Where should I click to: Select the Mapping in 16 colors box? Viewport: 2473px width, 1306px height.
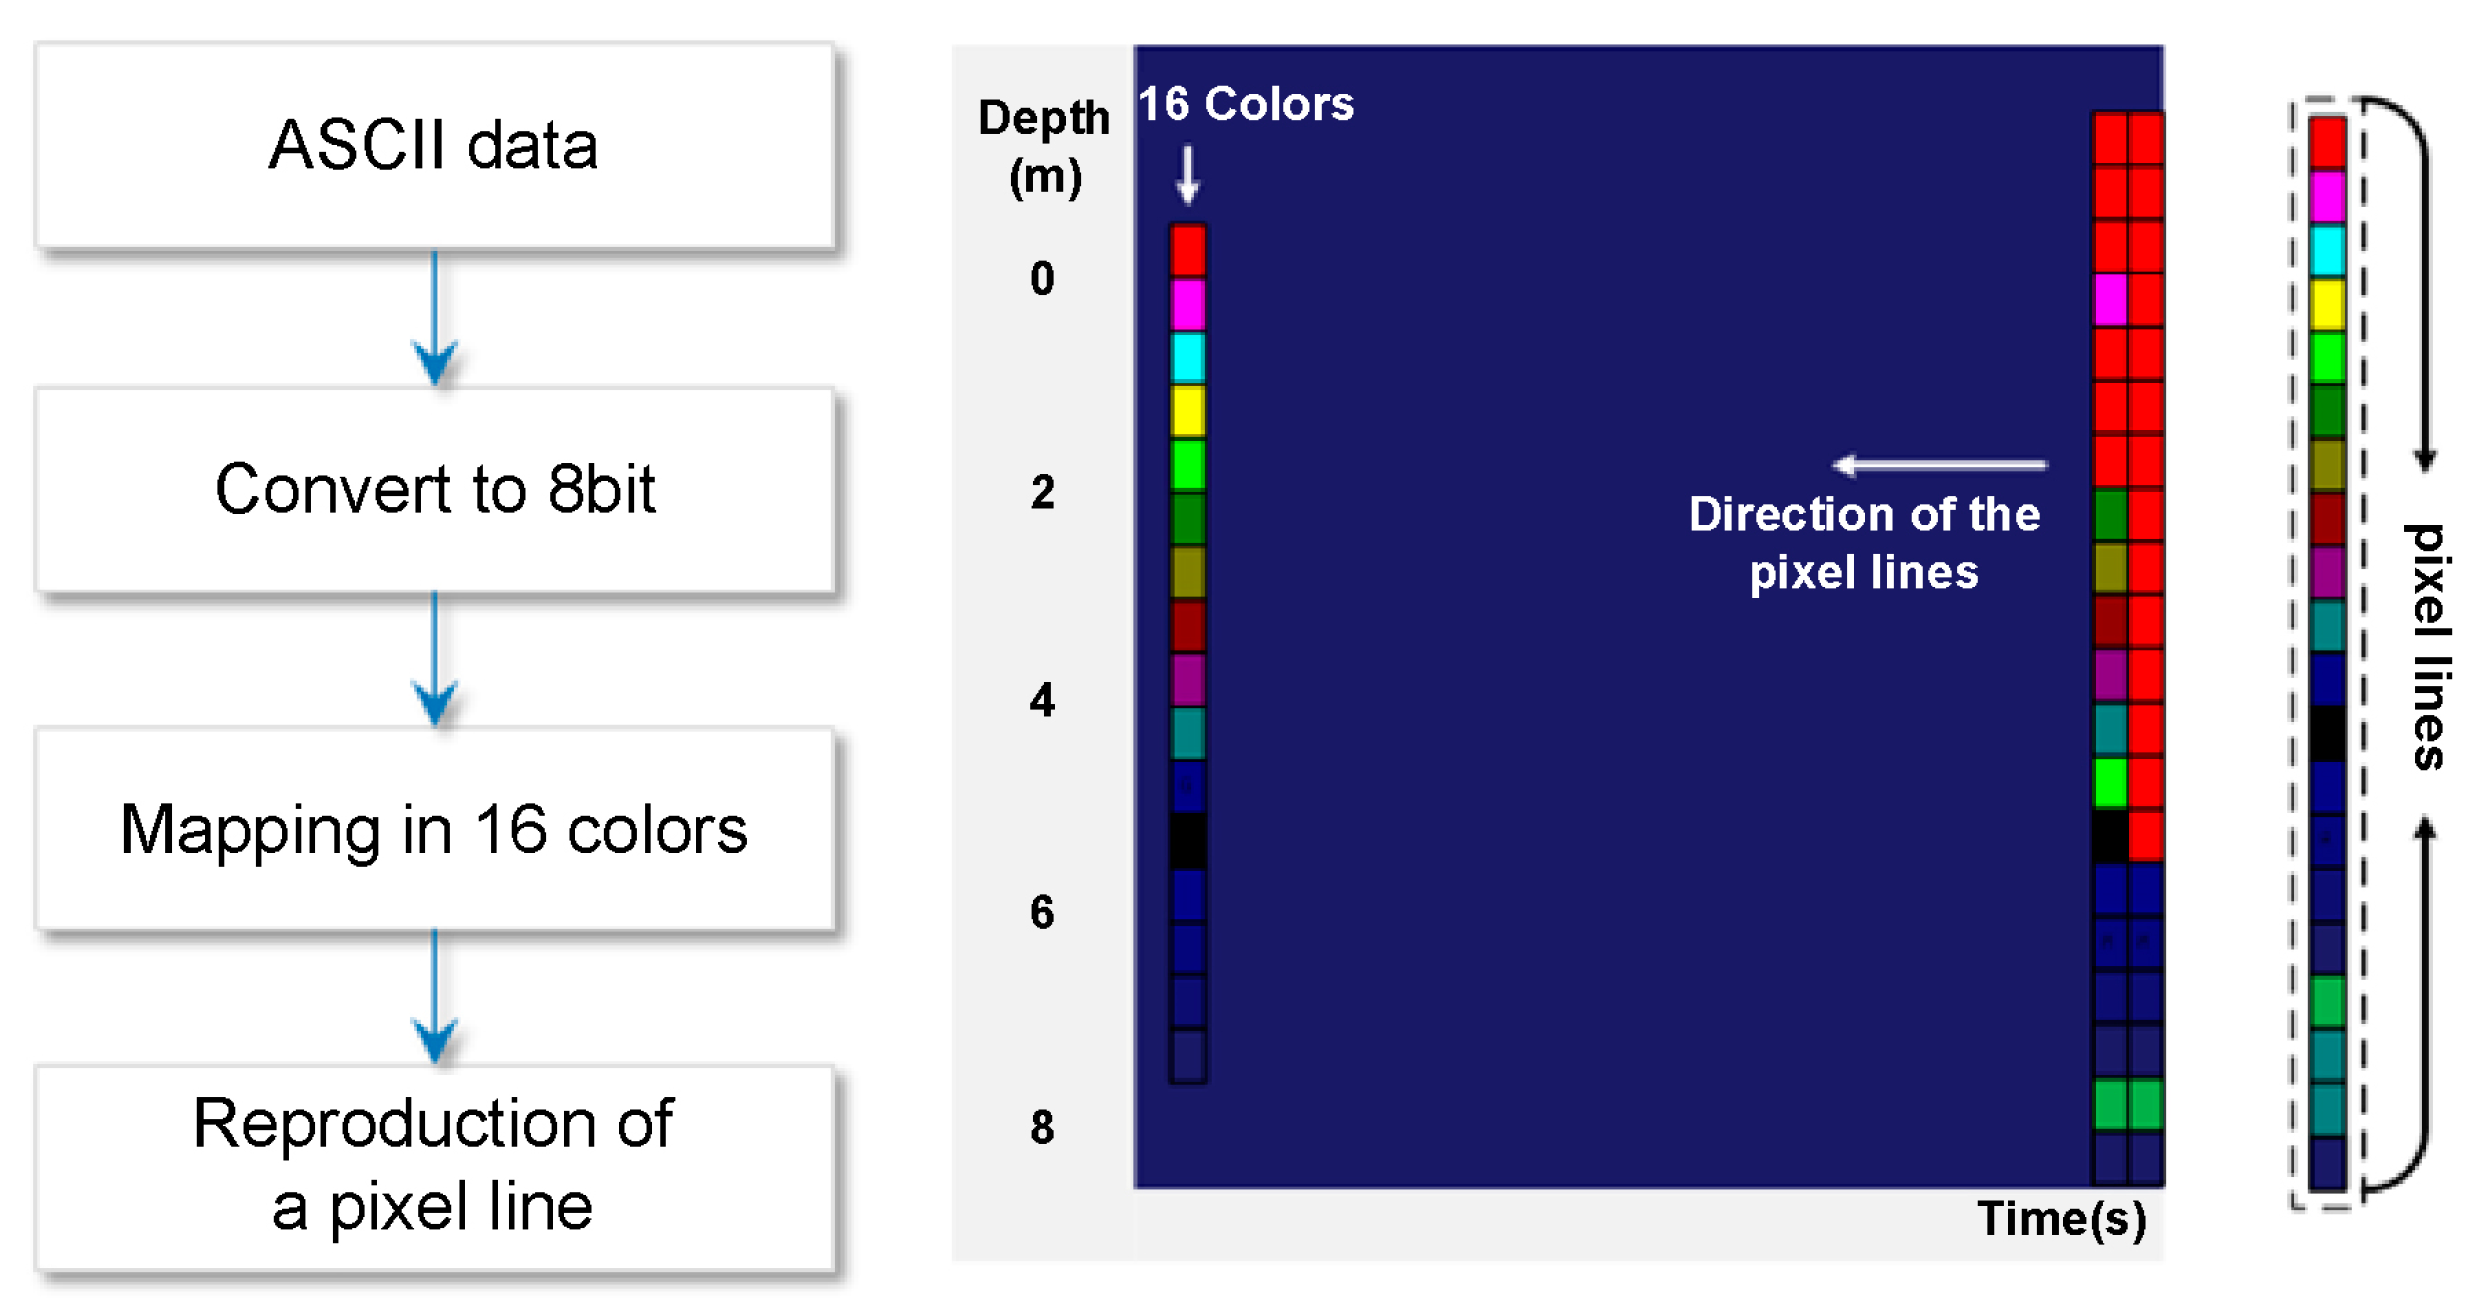pos(434,830)
